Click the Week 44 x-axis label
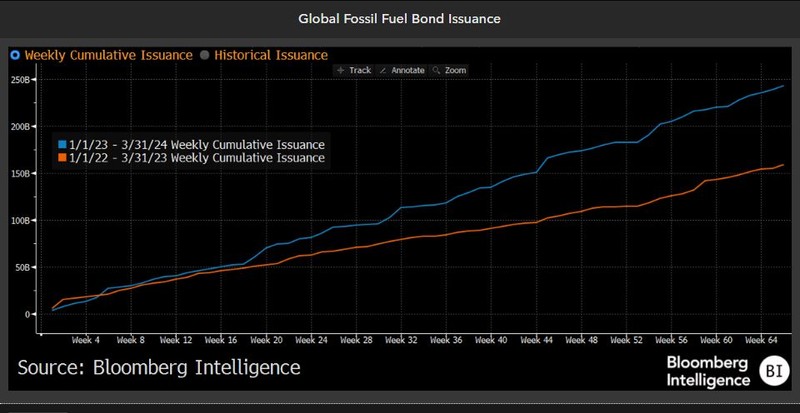 [537, 341]
